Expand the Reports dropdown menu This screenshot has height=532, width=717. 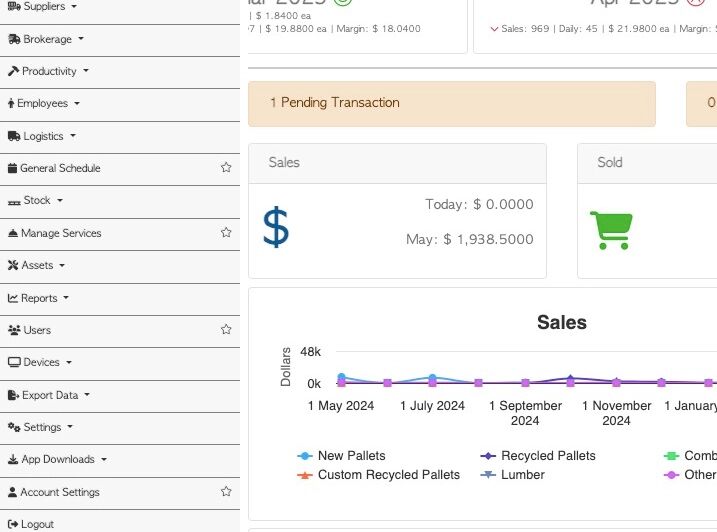pos(40,298)
